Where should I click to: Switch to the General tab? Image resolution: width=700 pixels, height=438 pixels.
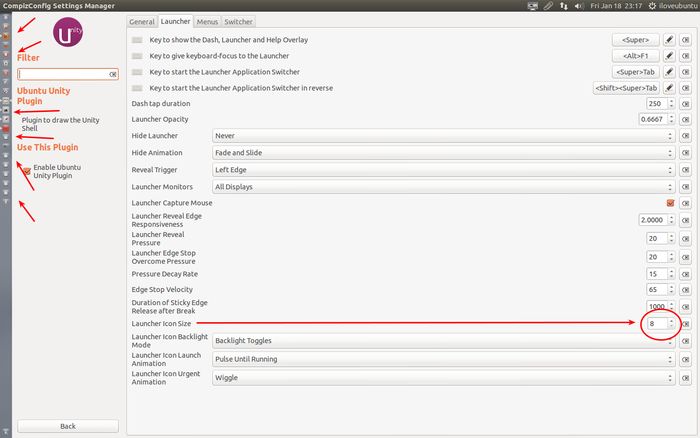142,21
